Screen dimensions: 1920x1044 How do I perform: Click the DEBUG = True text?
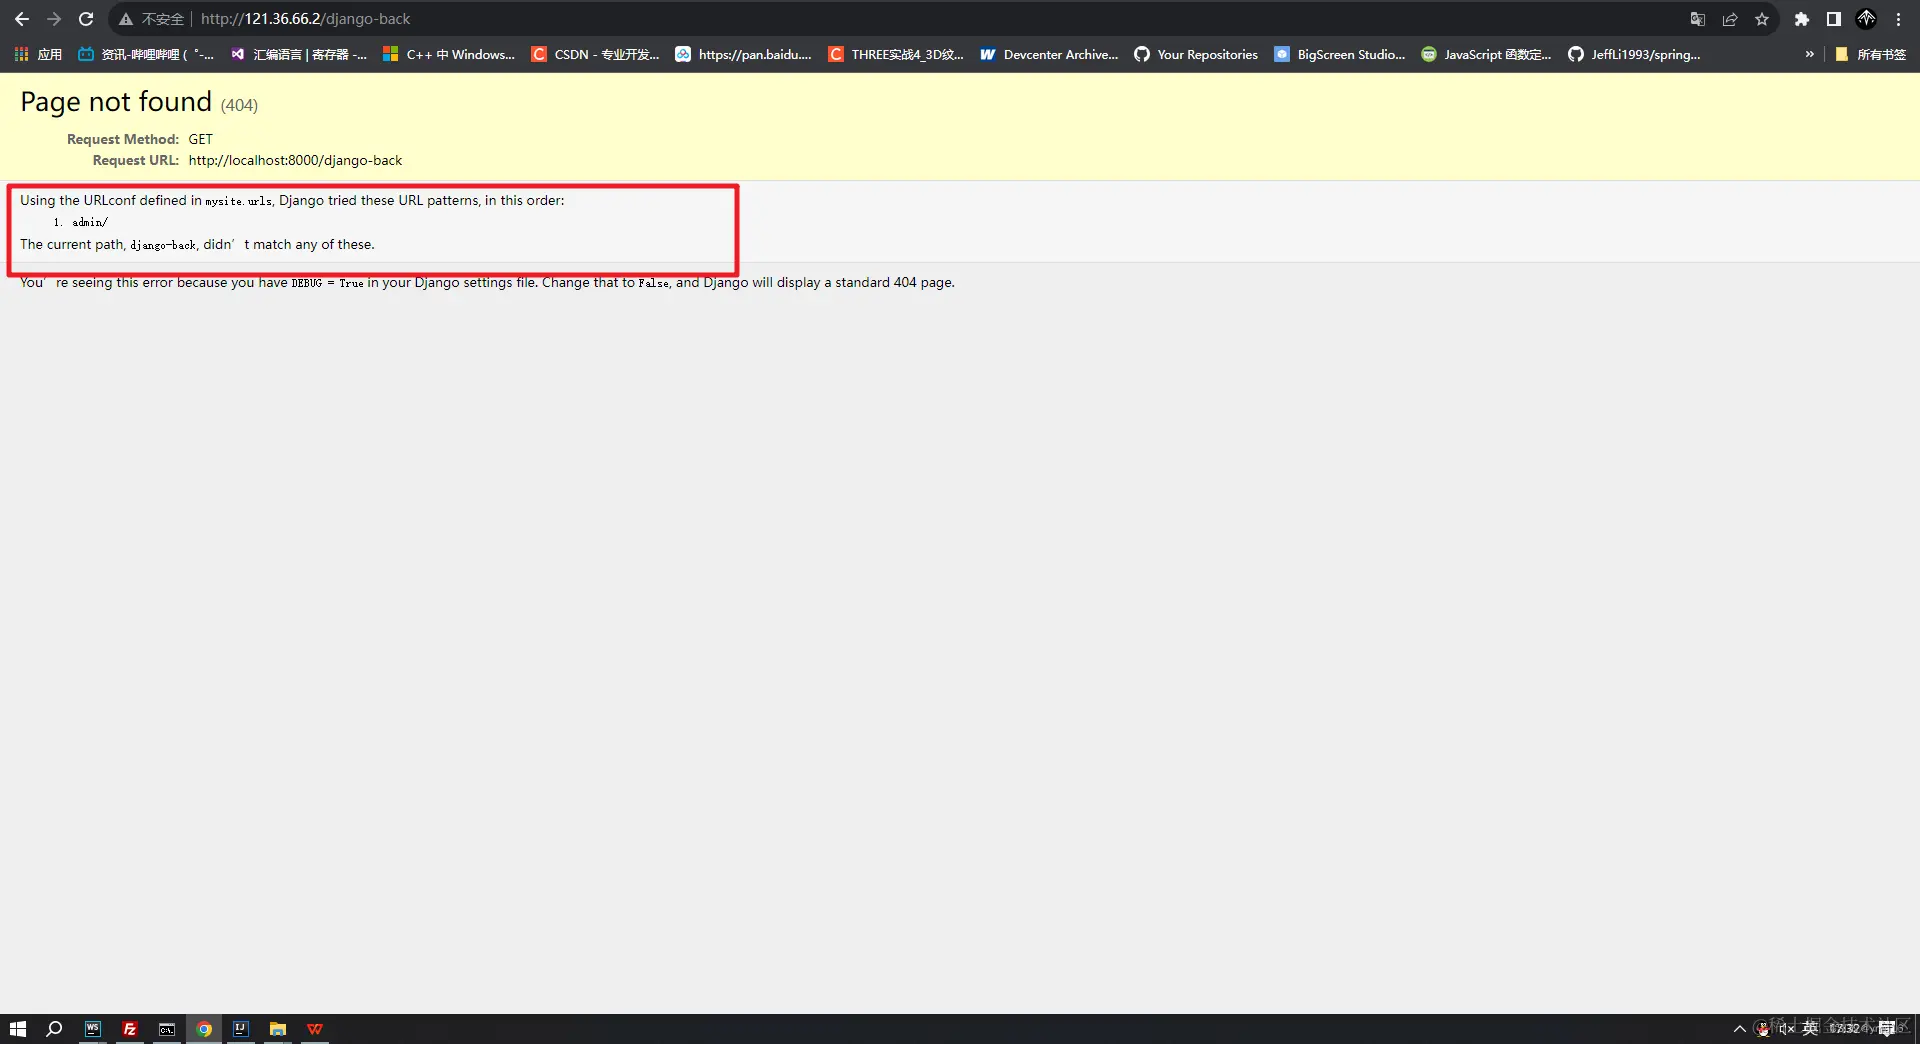click(x=327, y=283)
